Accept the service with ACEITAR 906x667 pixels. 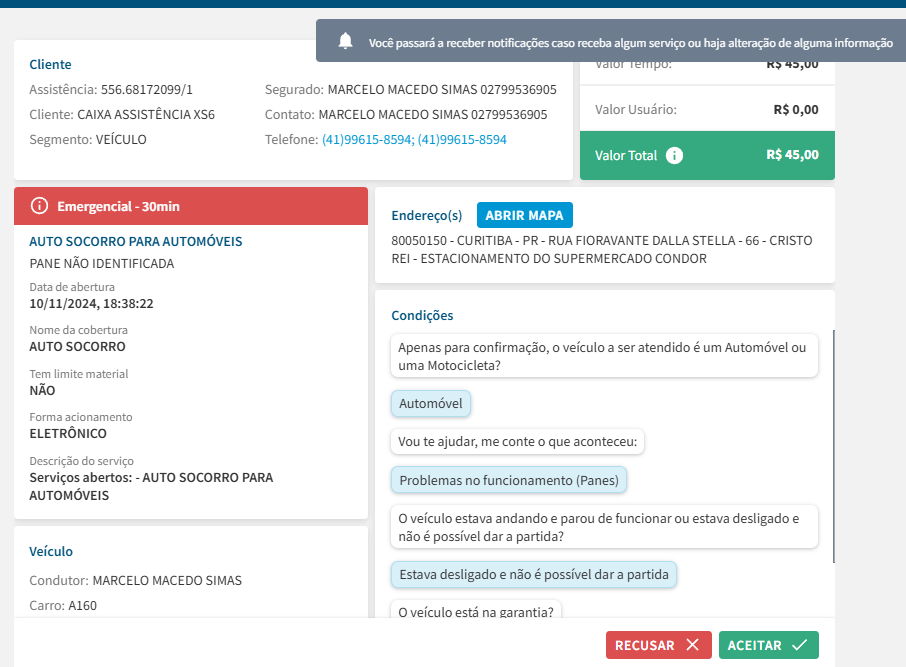(x=768, y=645)
